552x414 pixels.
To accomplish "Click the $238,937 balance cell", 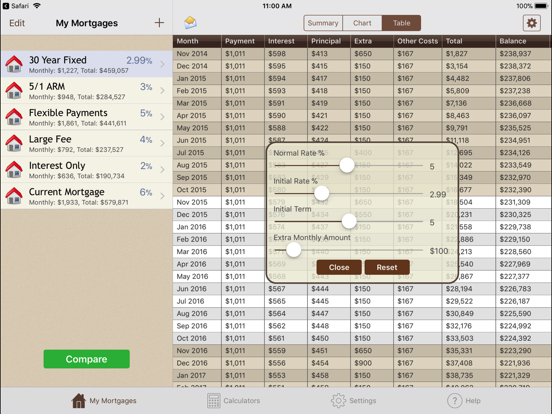I will (x=523, y=54).
